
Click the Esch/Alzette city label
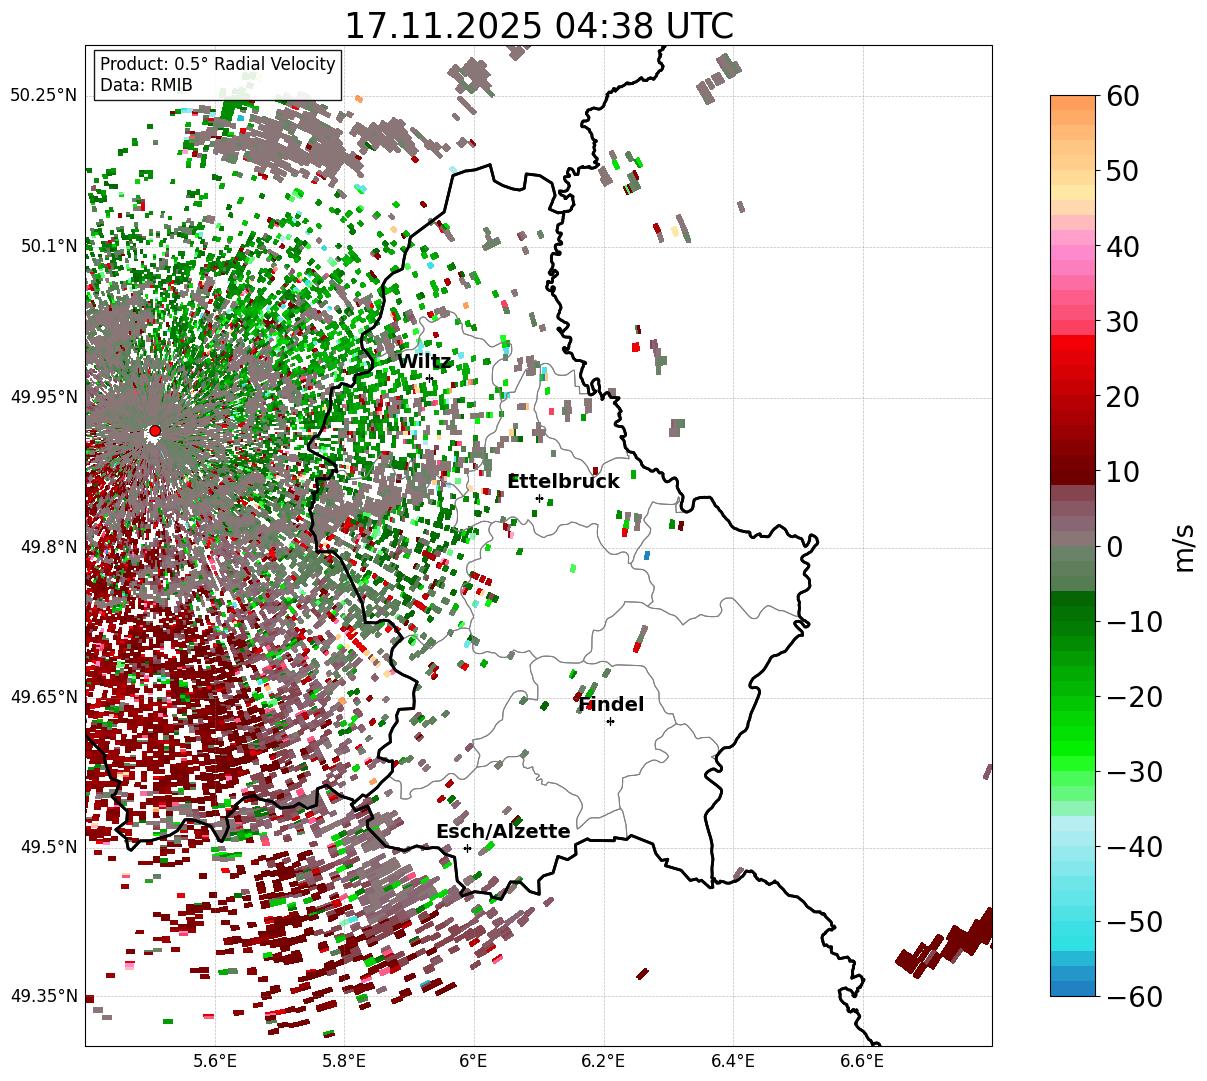503,832
